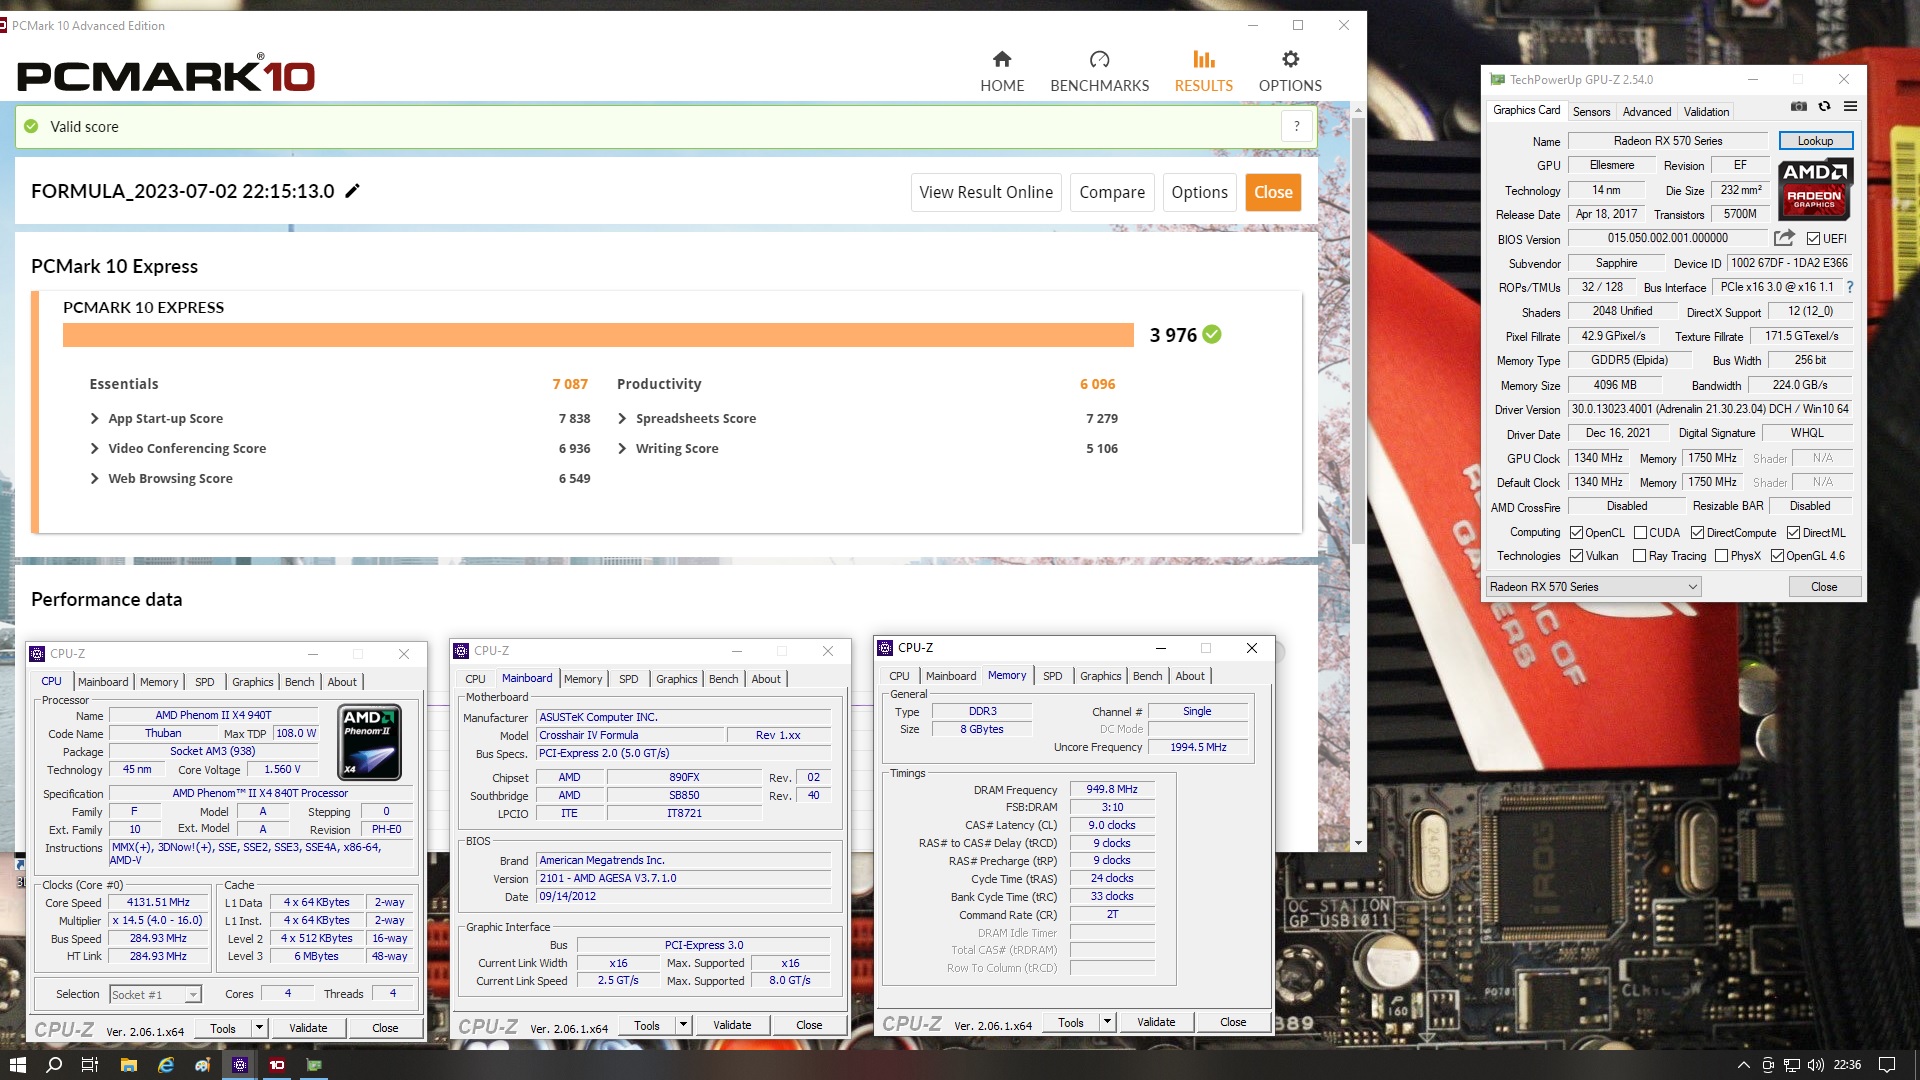Toggle DirectCompute checkbox
The width and height of the screenshot is (1920, 1080).
[1697, 533]
